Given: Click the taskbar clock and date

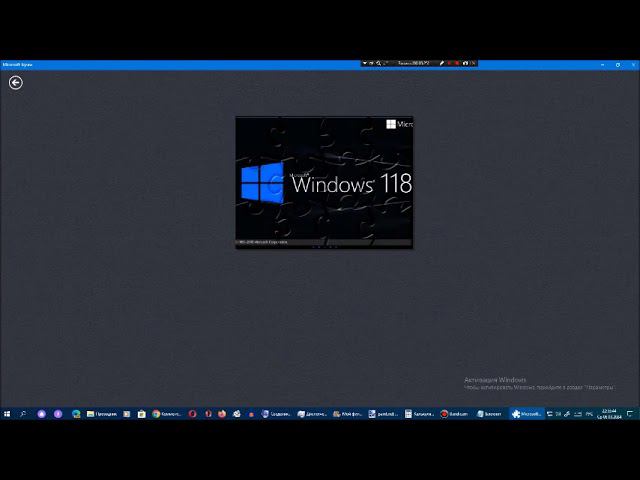Looking at the screenshot, I should click(x=609, y=414).
